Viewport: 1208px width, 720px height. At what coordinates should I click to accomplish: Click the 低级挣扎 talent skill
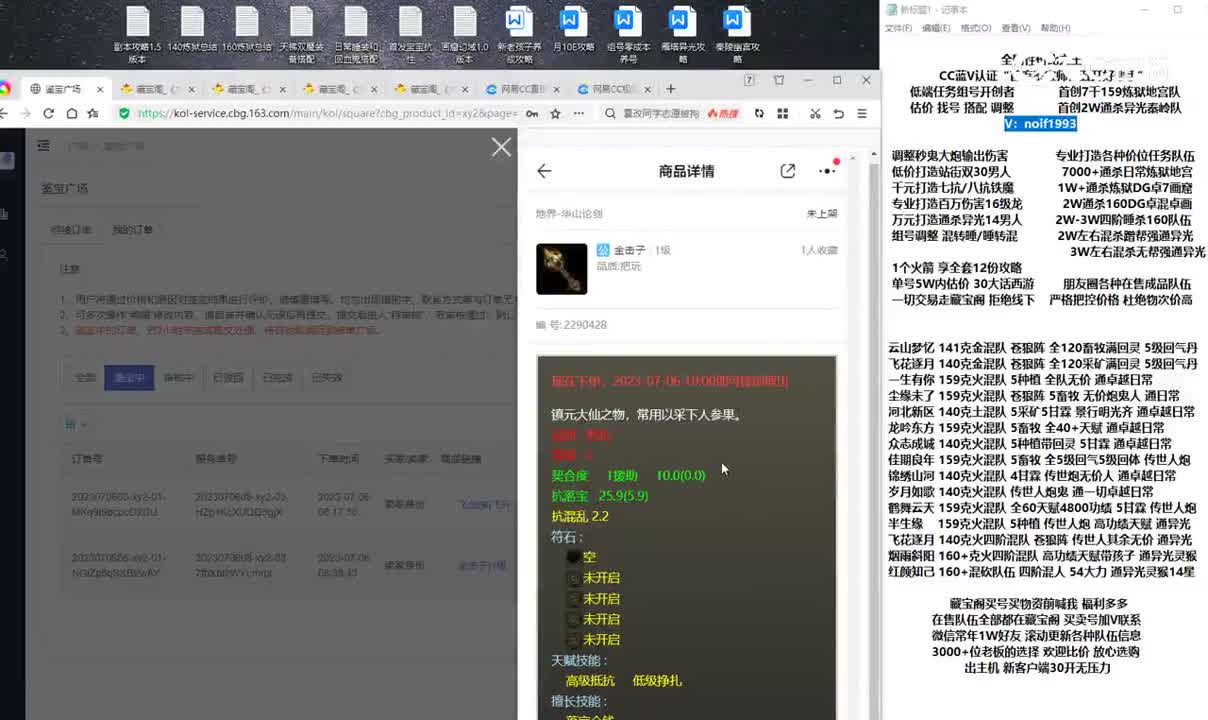click(x=657, y=681)
